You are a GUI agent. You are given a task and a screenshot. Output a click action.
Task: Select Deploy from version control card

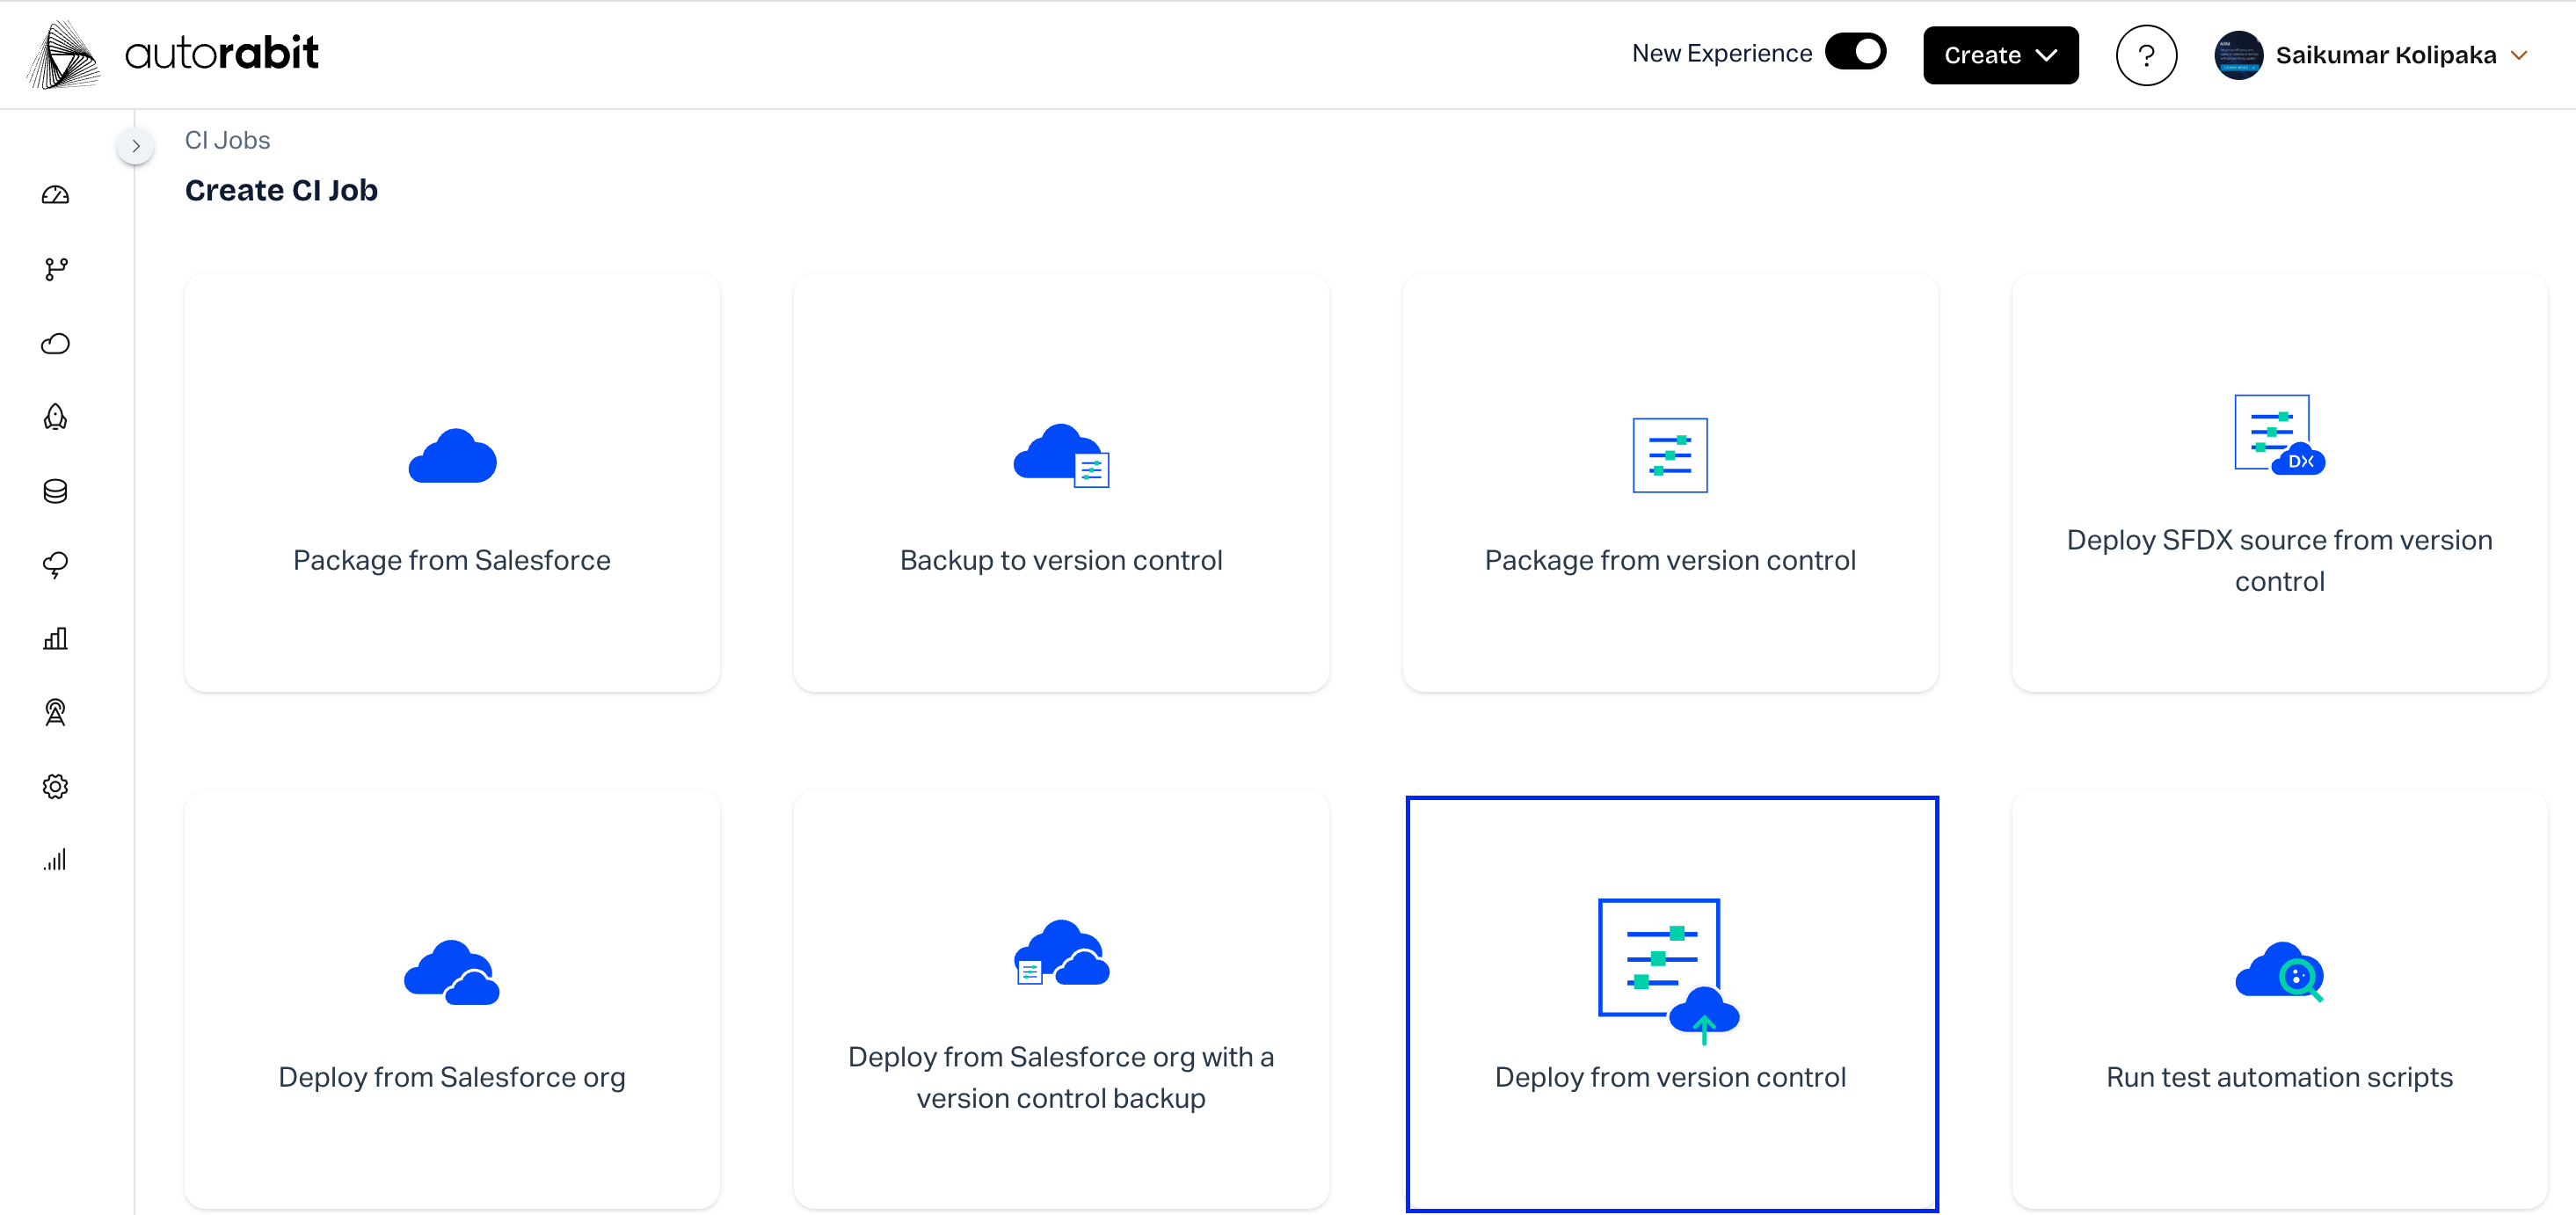coord(1671,1003)
